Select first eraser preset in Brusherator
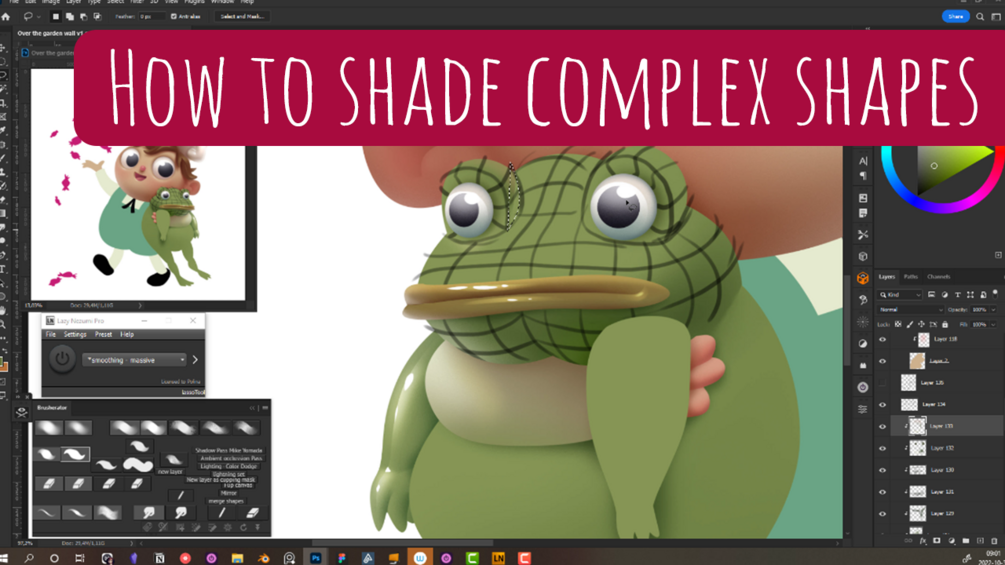 coord(49,484)
